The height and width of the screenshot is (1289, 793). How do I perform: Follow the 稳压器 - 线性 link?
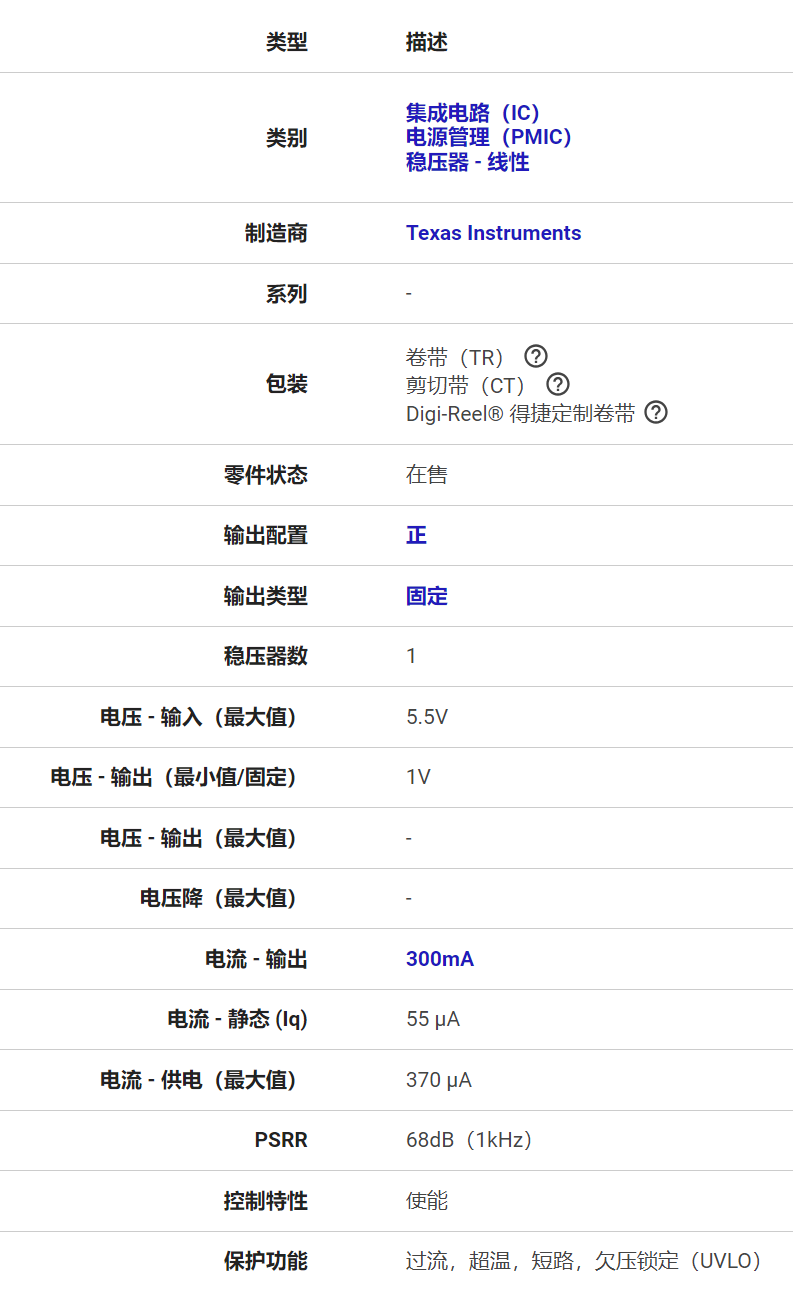(x=467, y=162)
